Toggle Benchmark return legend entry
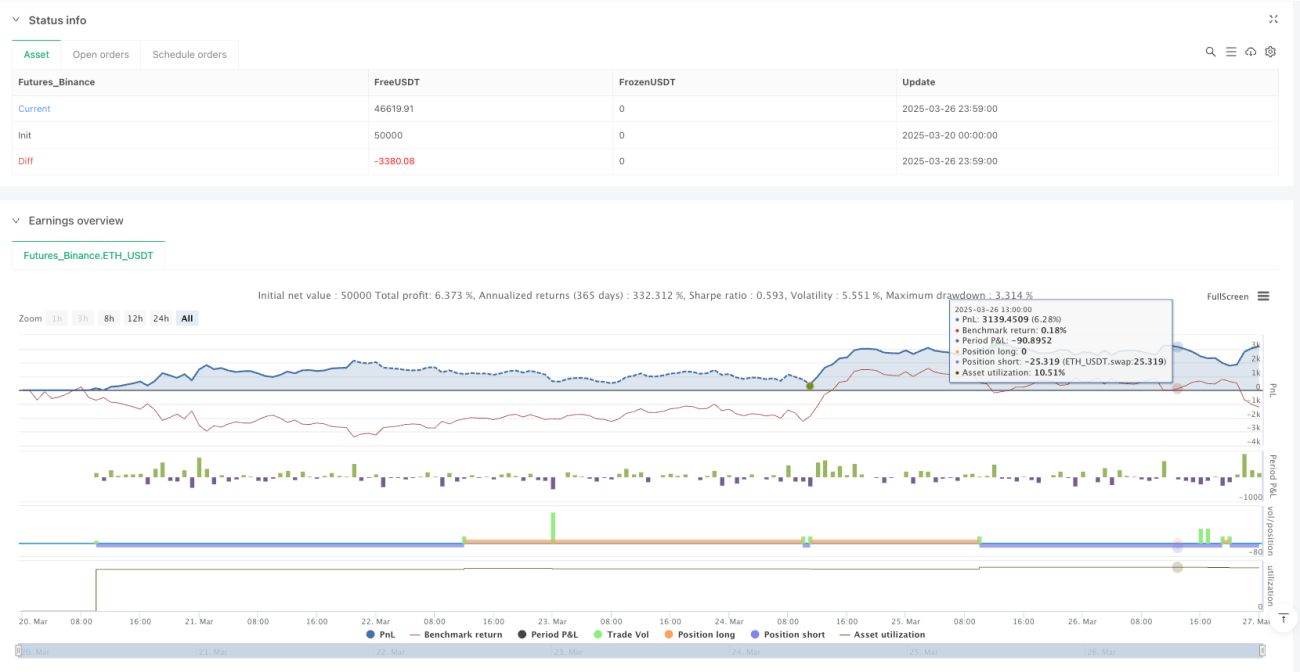 455,634
